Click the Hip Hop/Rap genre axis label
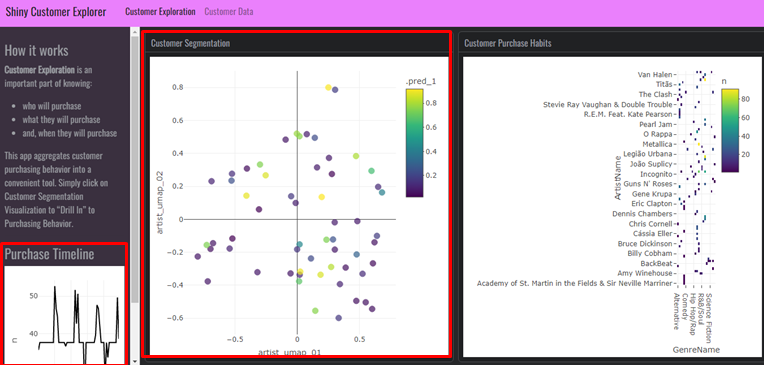The height and width of the screenshot is (365, 764). 692,314
